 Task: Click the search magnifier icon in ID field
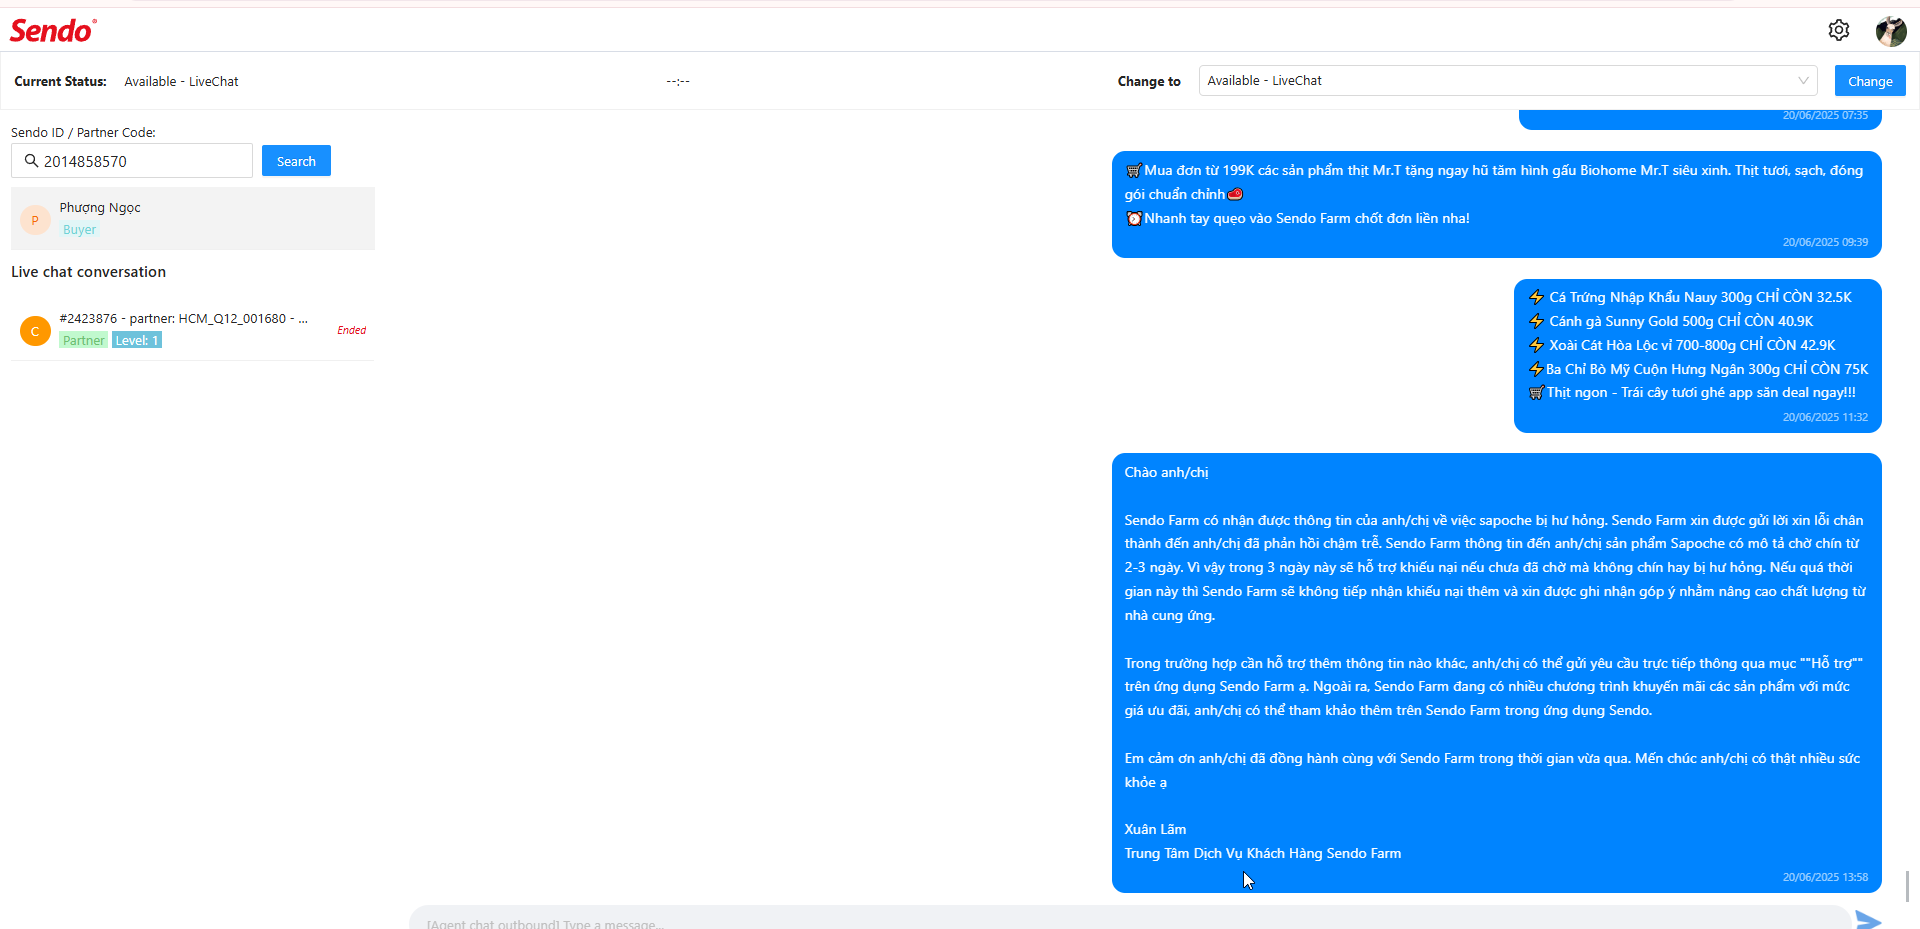[31, 161]
